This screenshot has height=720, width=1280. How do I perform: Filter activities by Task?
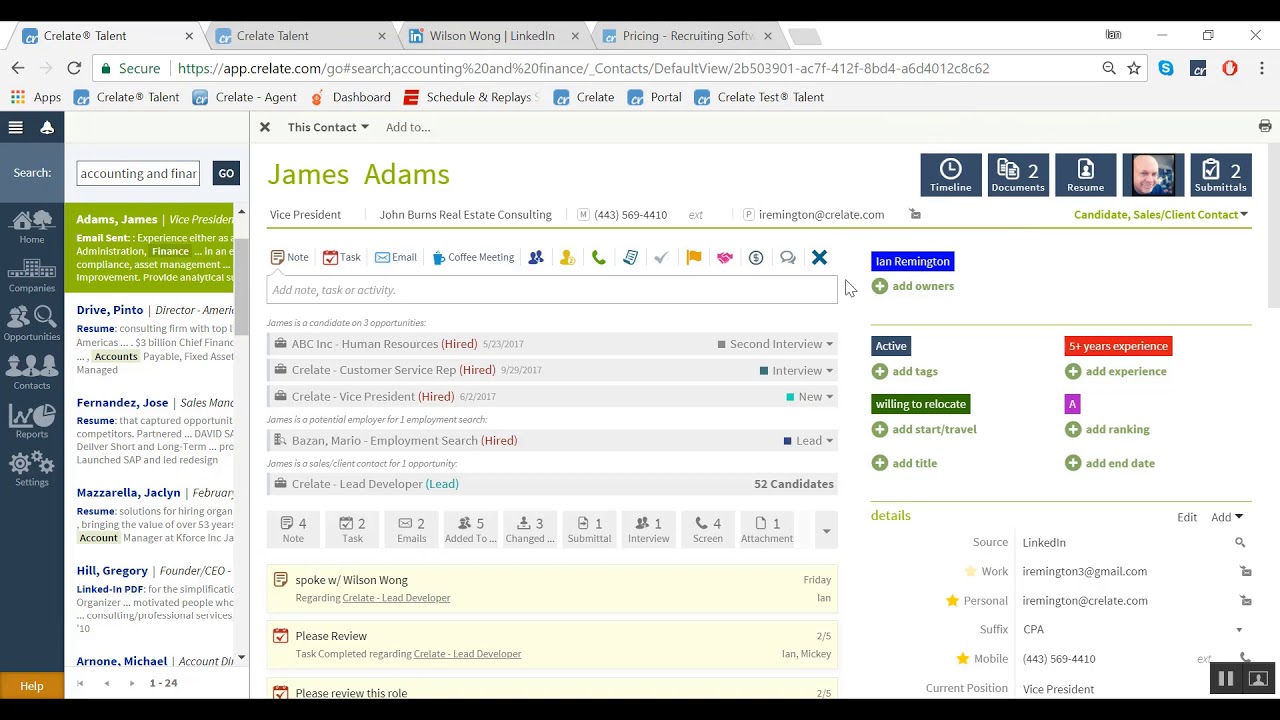click(x=352, y=529)
